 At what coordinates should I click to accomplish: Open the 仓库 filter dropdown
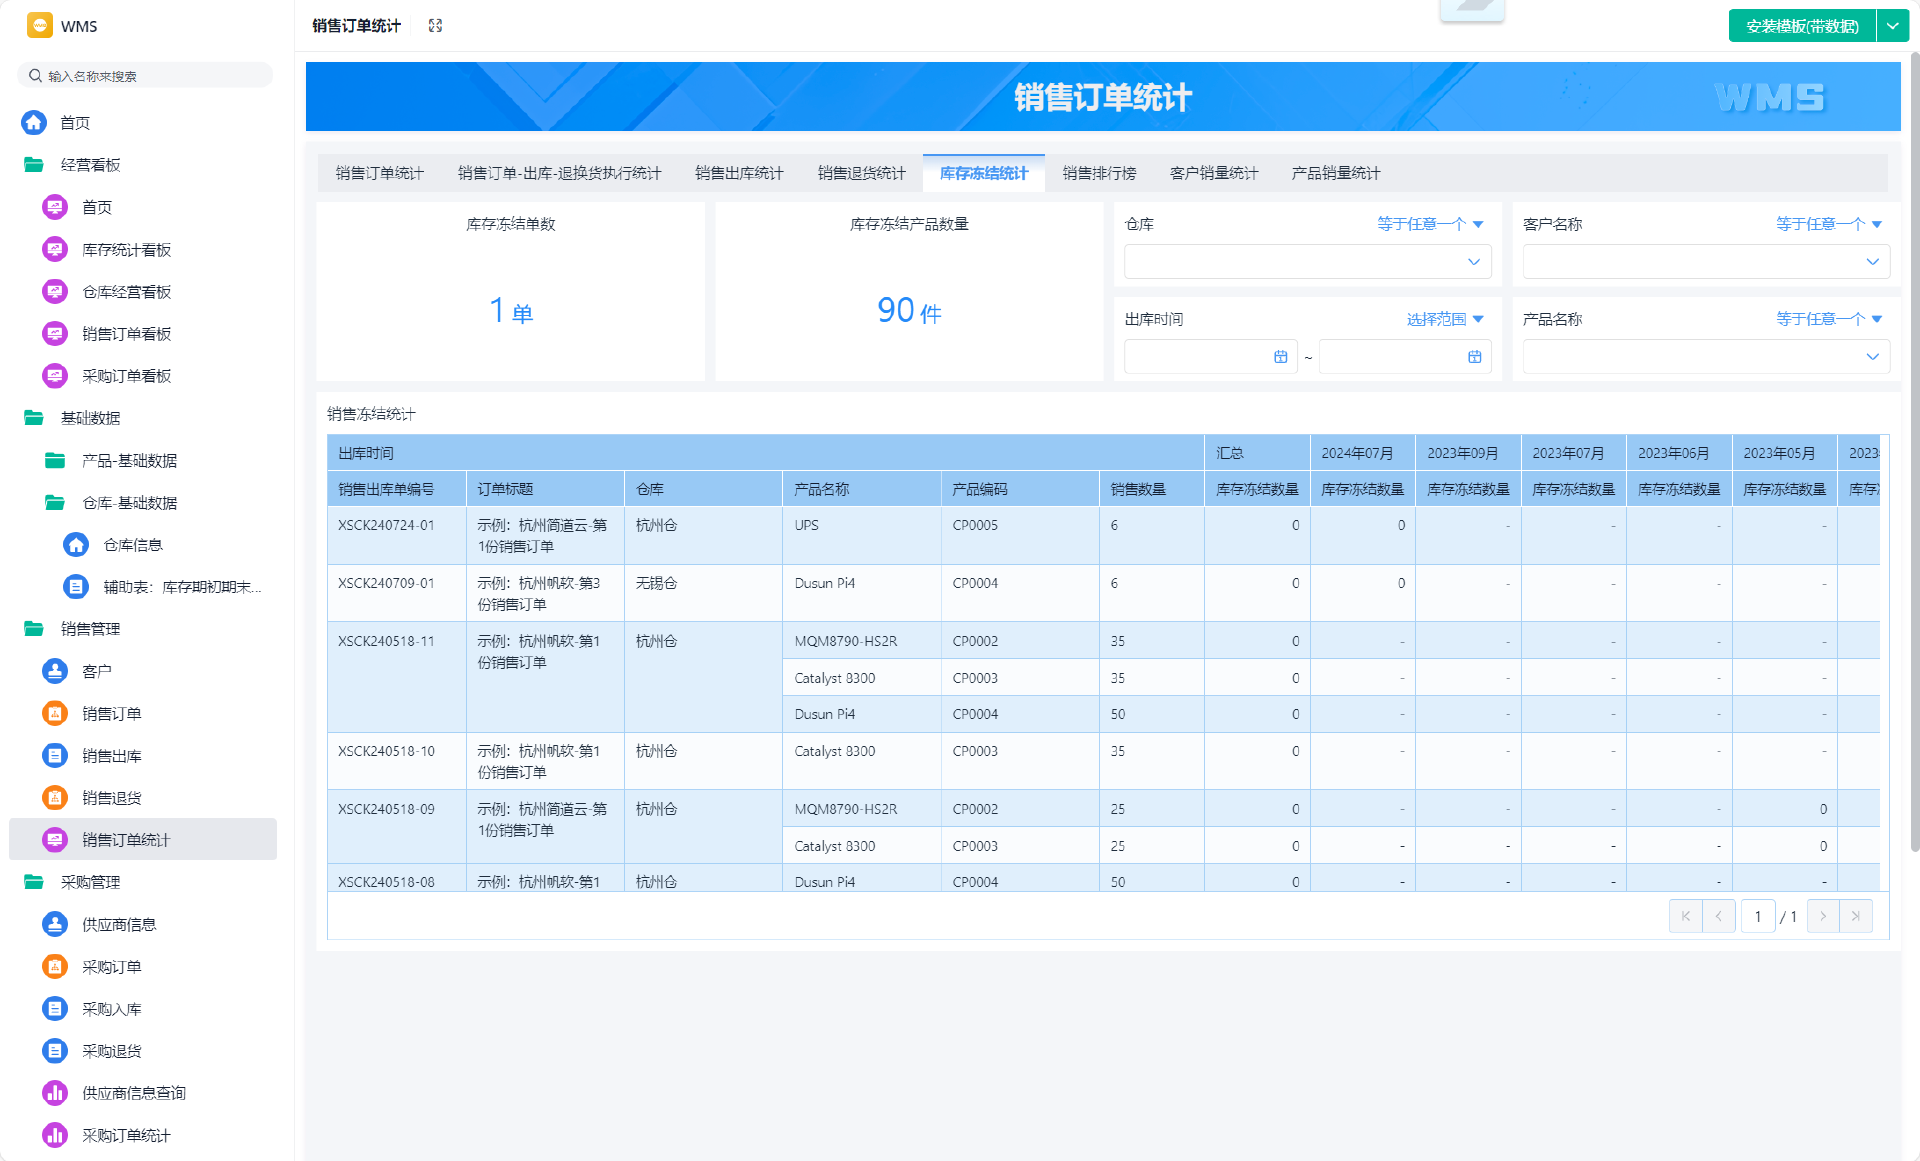point(1307,262)
